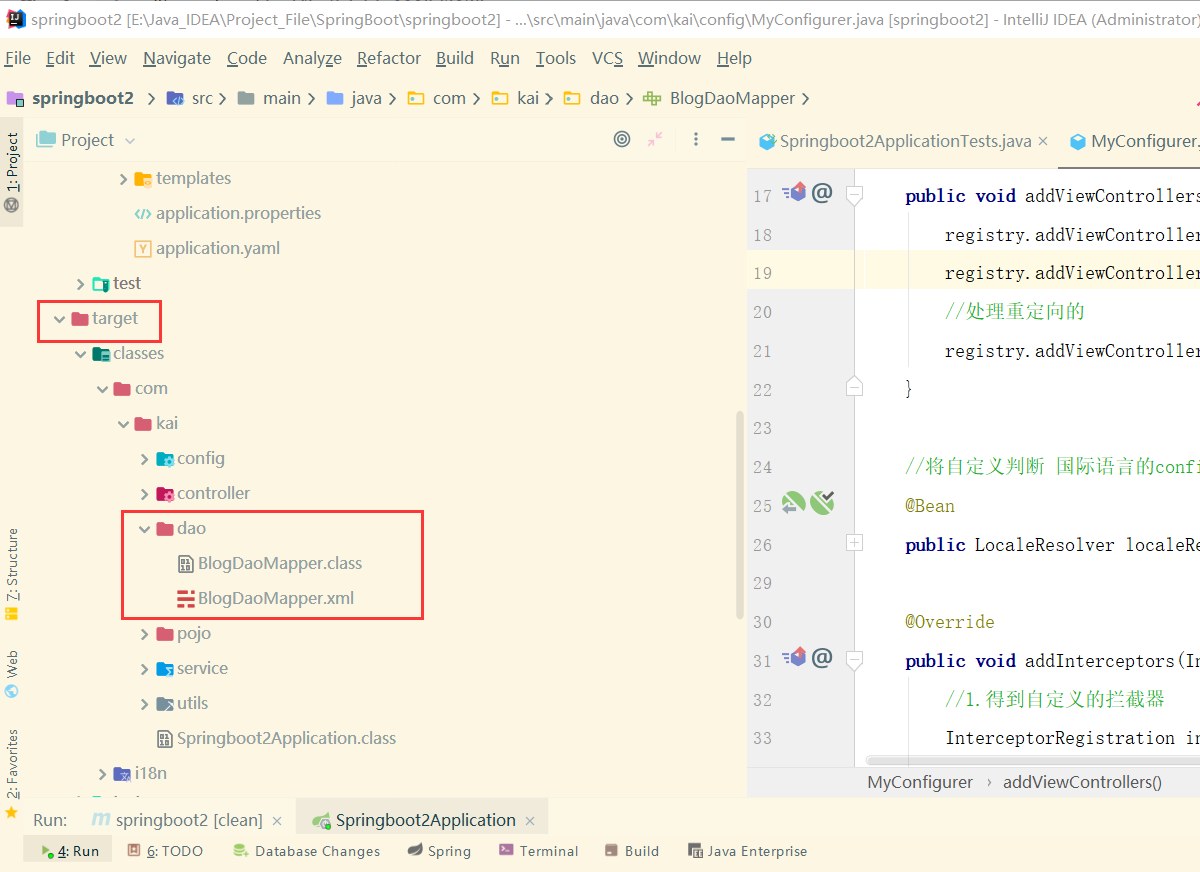Viewport: 1200px width, 872px height.
Task: Open the Spring tool window
Action: coord(439,851)
